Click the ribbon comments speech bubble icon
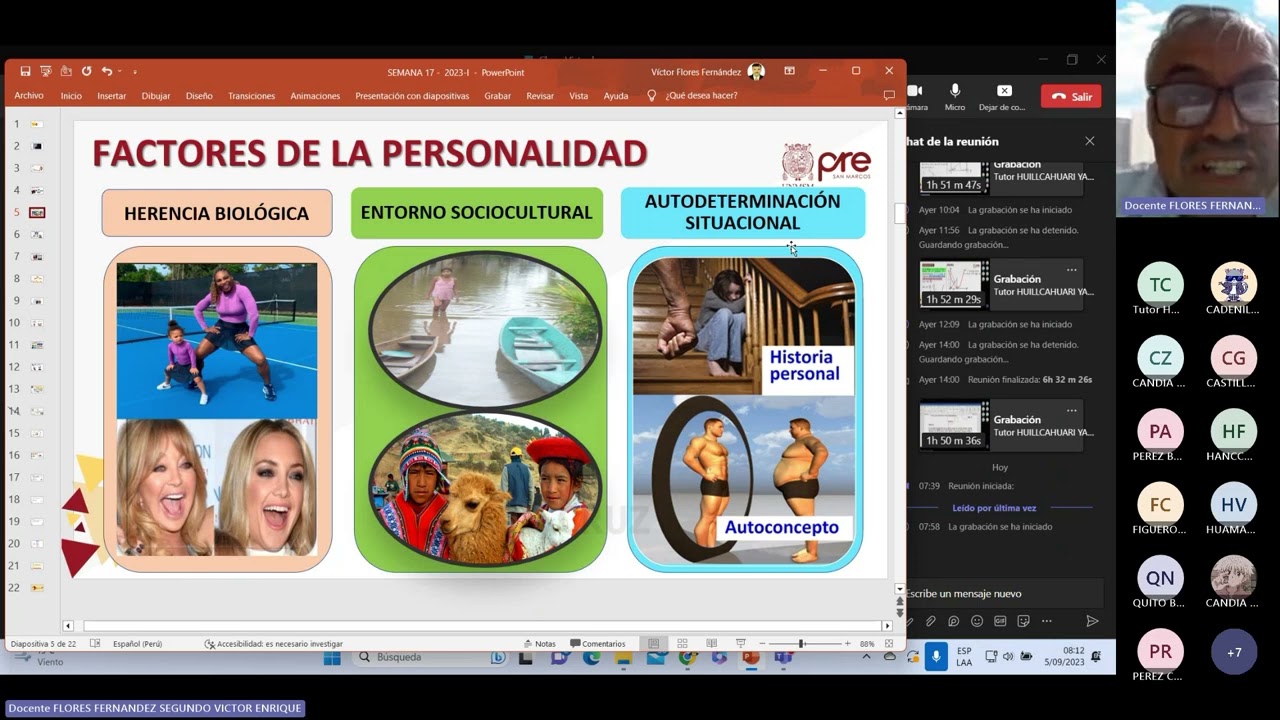 coord(889,96)
